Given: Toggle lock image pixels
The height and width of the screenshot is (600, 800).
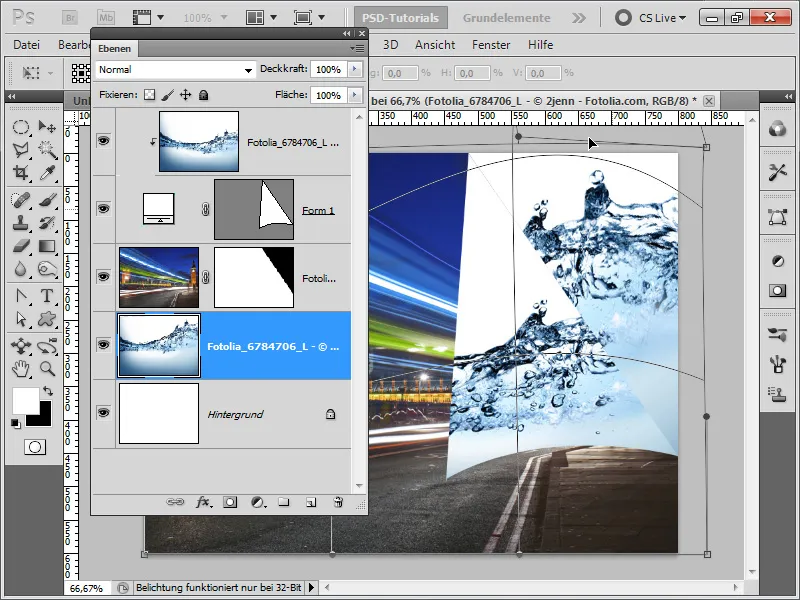Looking at the screenshot, I should tap(167, 95).
